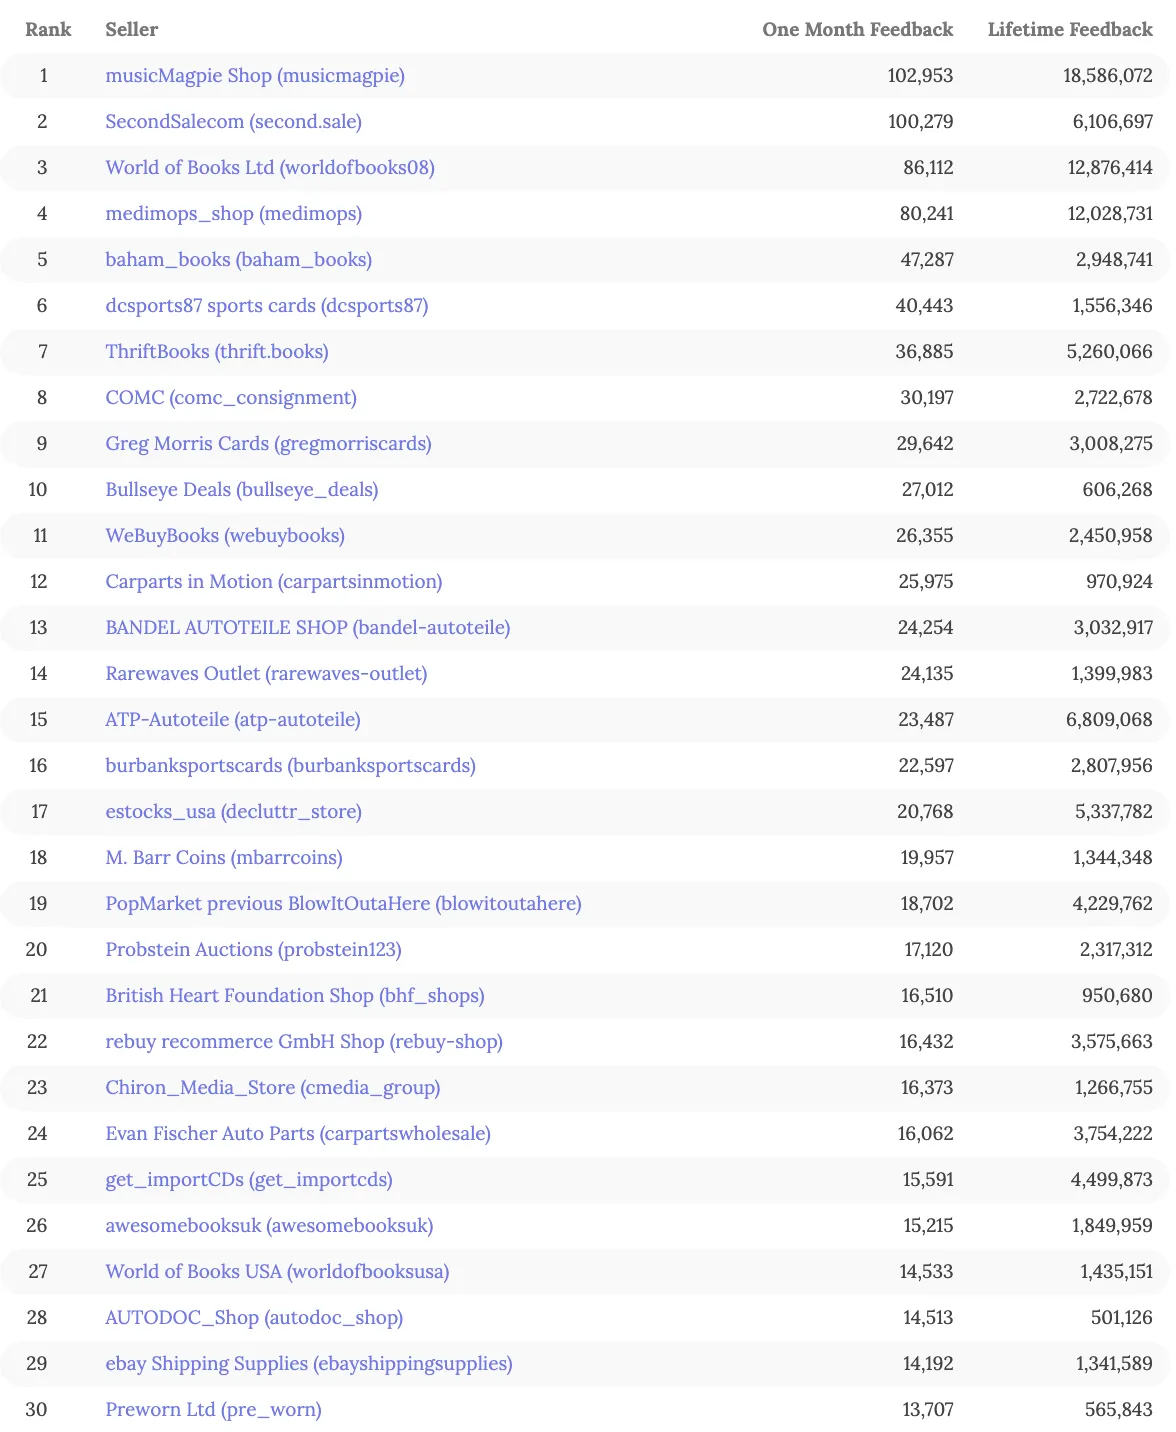Select lifetime value 4,229,762

[1113, 904]
